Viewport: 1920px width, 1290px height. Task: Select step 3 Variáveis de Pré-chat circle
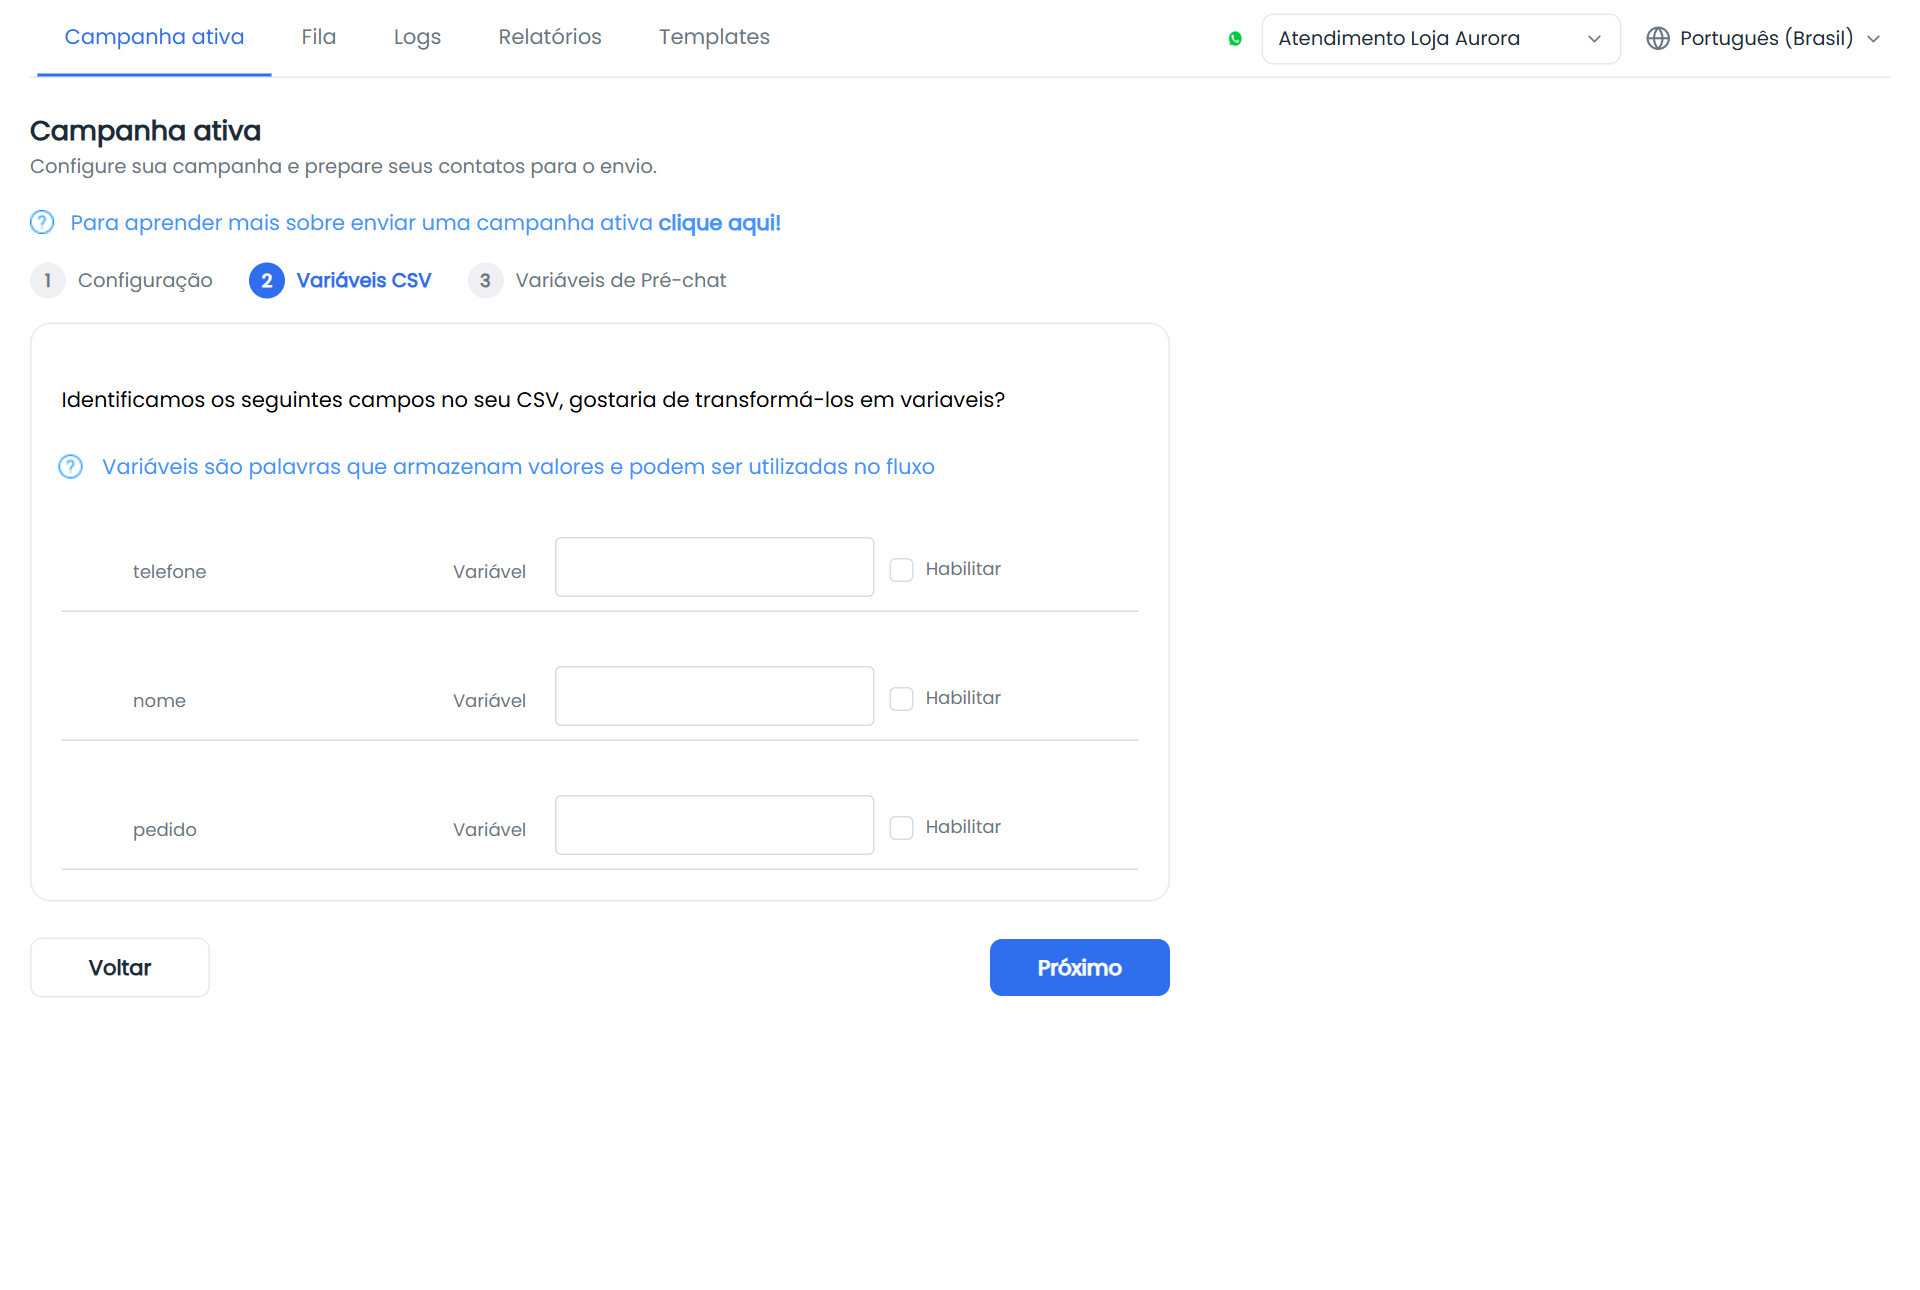[485, 281]
